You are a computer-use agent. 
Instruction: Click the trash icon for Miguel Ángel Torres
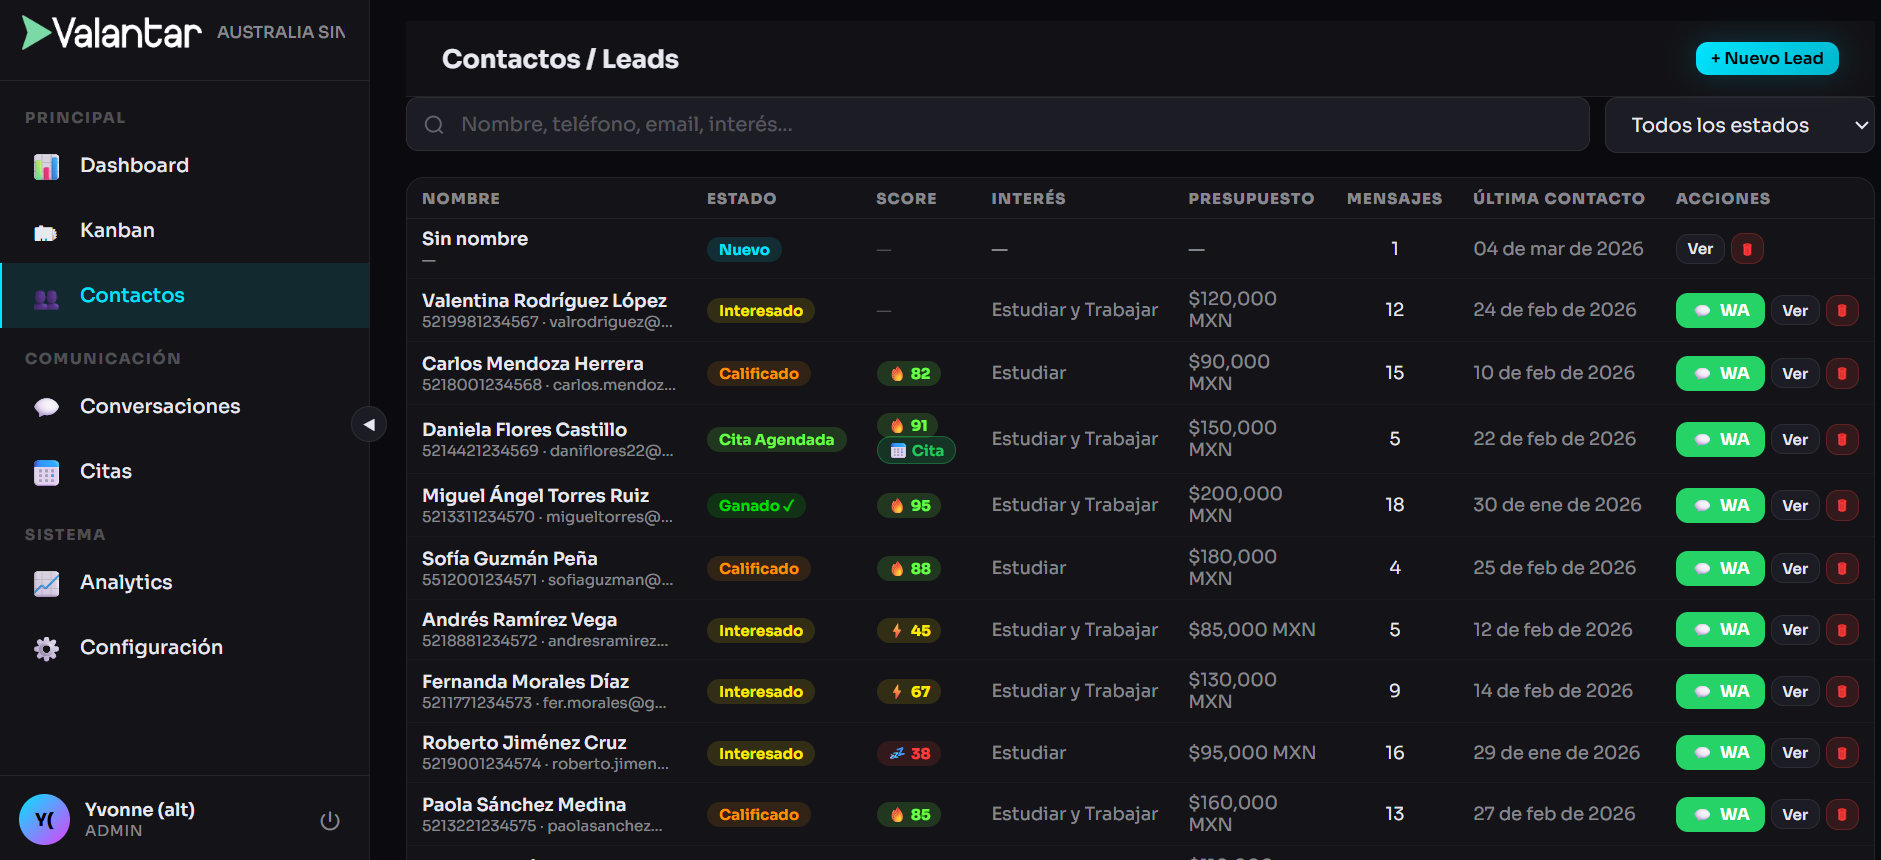1842,505
